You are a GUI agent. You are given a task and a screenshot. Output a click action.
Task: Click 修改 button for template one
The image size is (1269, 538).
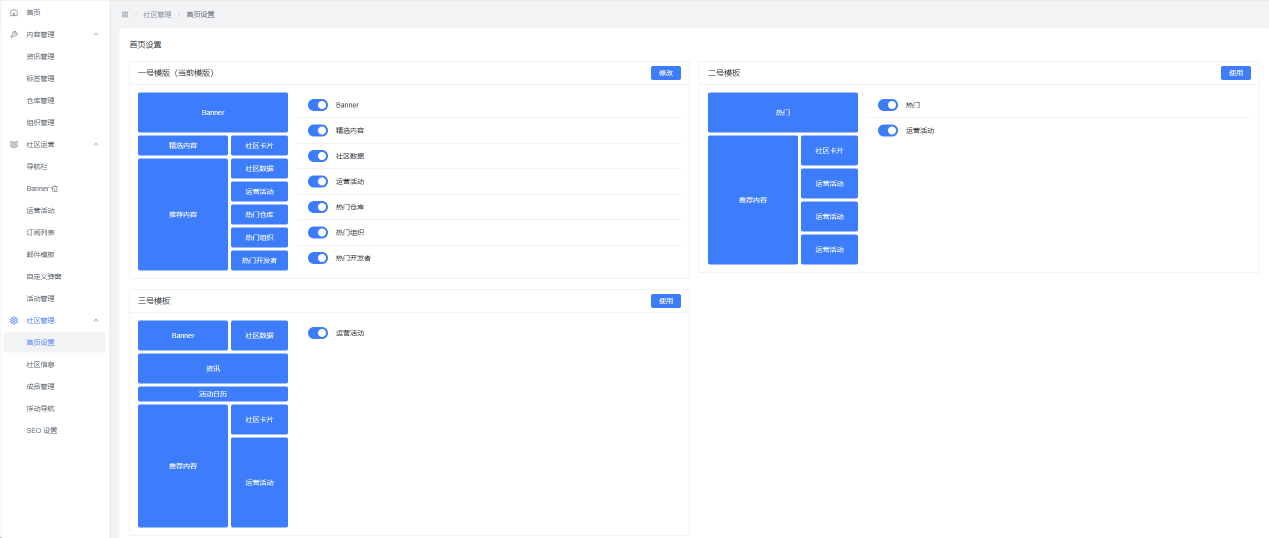click(665, 73)
